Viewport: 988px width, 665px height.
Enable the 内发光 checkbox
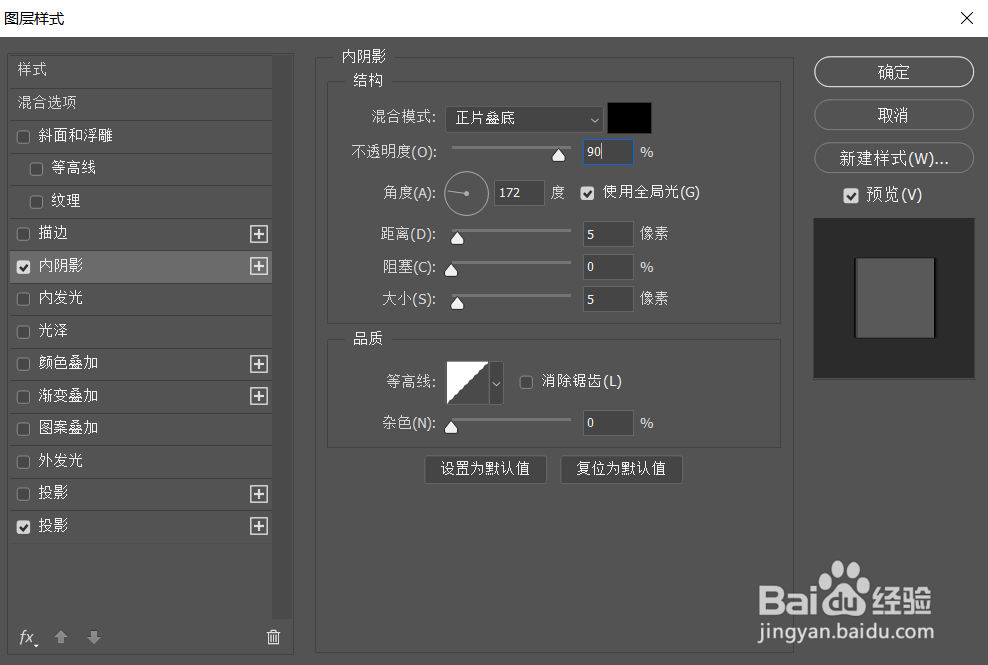(23, 299)
